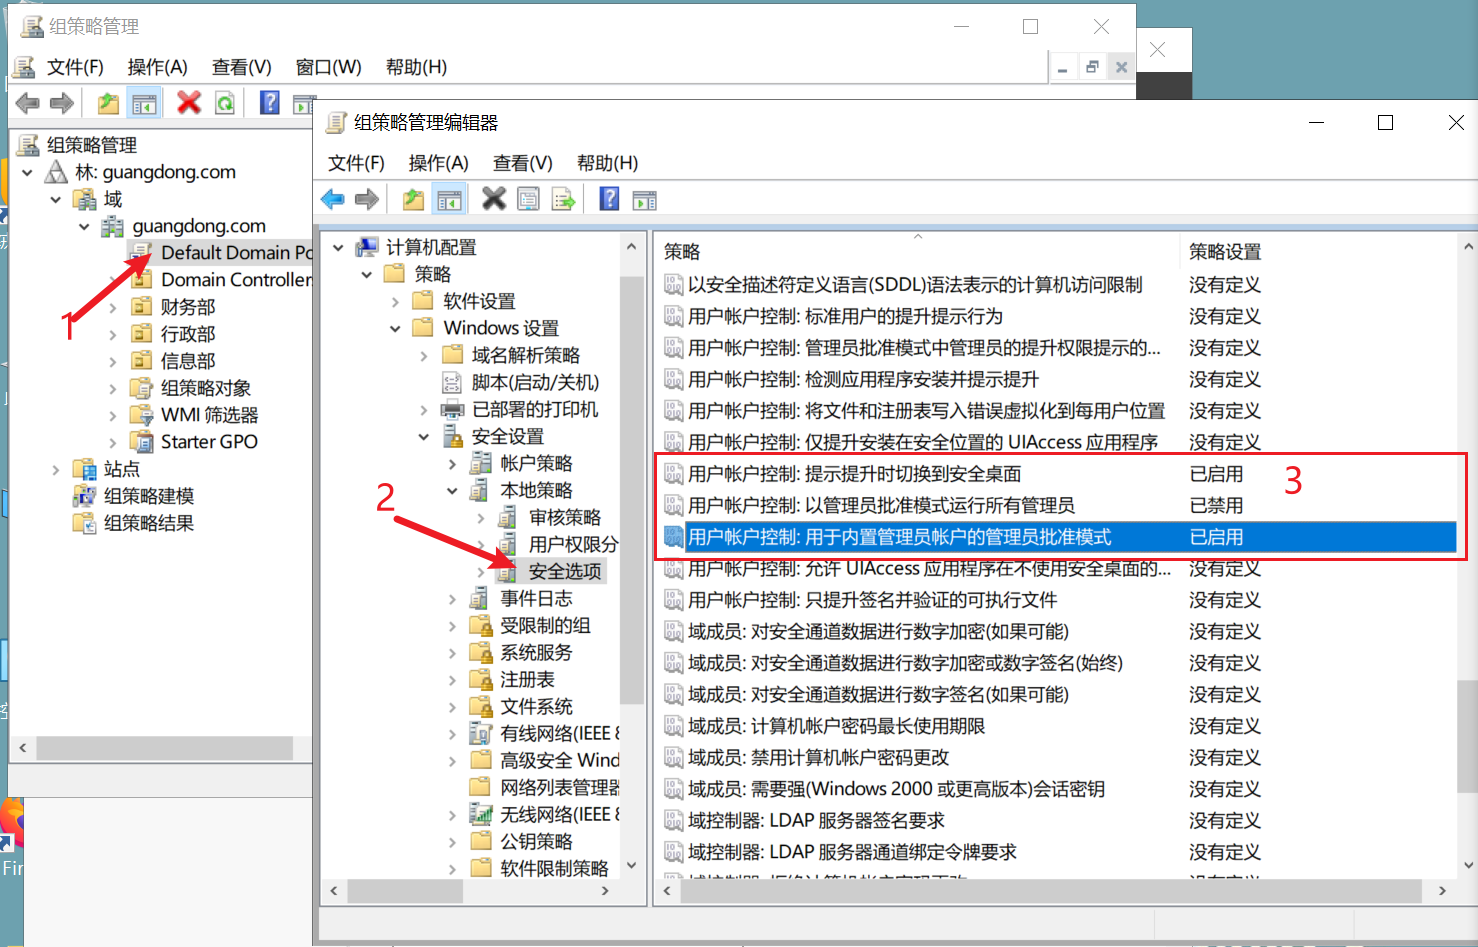Collapse 本地策略 node
Screen dimensions: 1478x947
[452, 490]
